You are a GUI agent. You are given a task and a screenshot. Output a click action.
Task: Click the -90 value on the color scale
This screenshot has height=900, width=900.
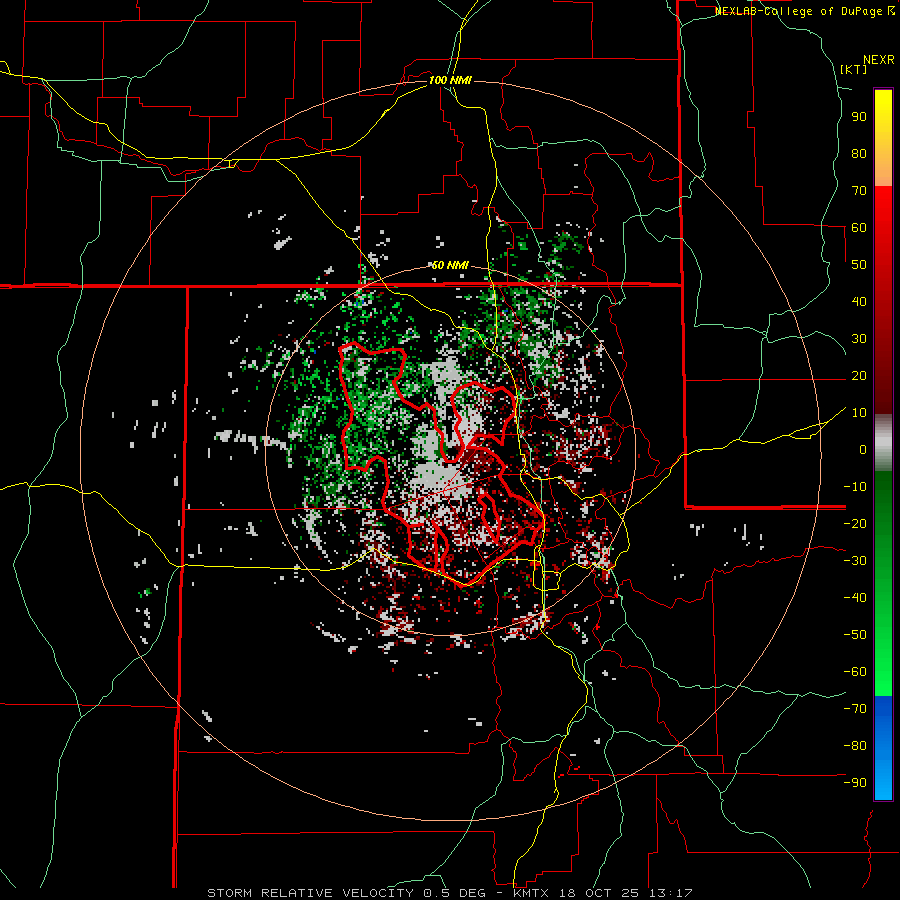pos(855,783)
